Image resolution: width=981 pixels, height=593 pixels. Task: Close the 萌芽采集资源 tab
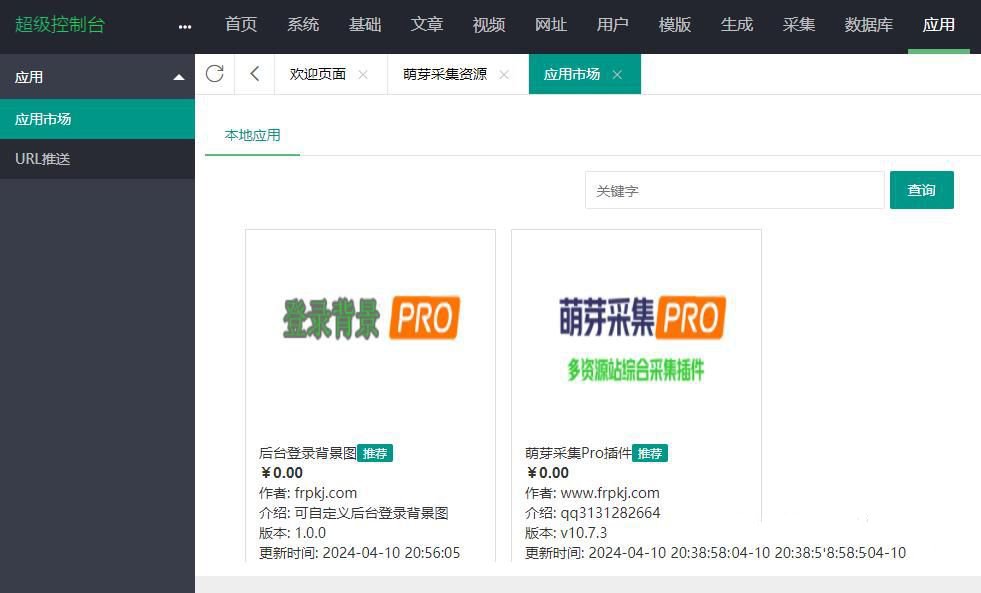point(504,74)
